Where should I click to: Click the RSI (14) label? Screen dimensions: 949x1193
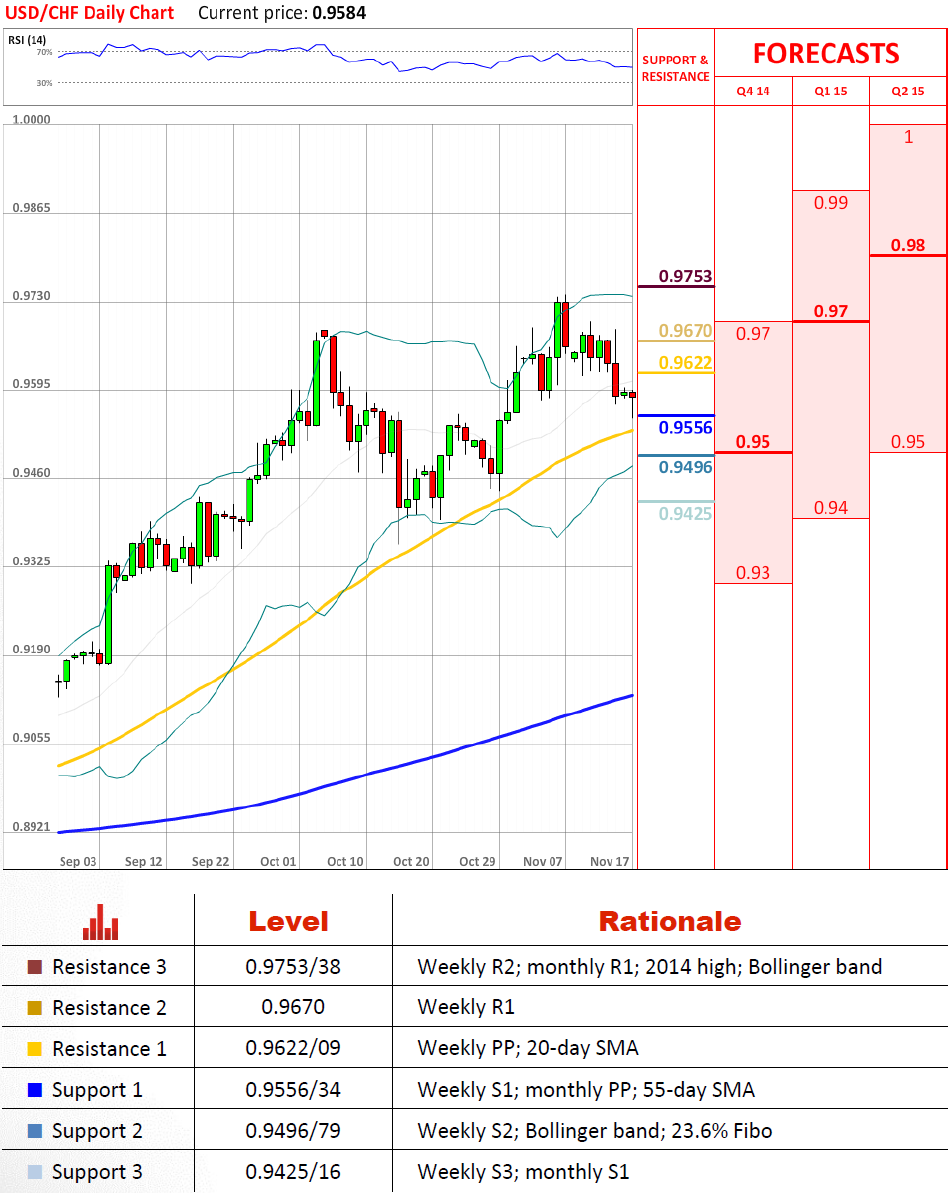click(27, 40)
